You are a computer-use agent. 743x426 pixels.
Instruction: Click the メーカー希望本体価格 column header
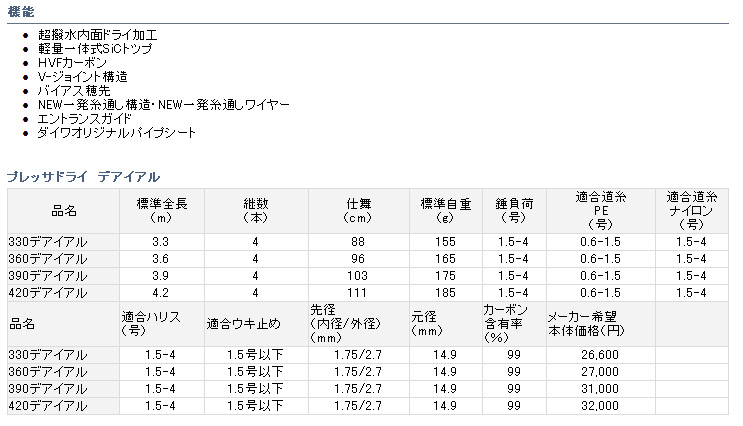600,324
